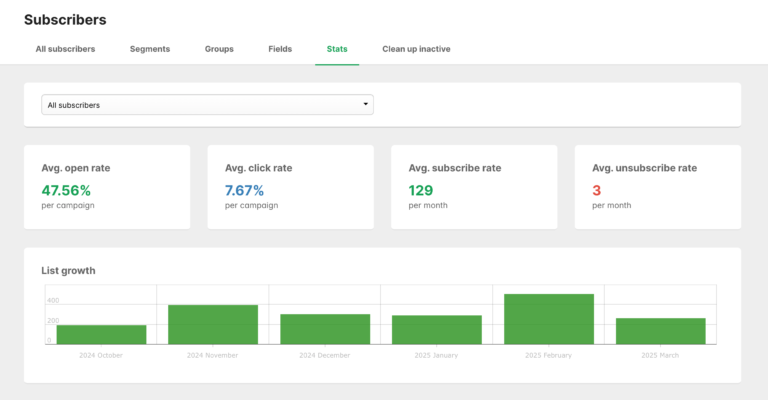Viewport: 768px width, 400px height.
Task: Switch to the All subscribers tab
Action: (x=66, y=49)
